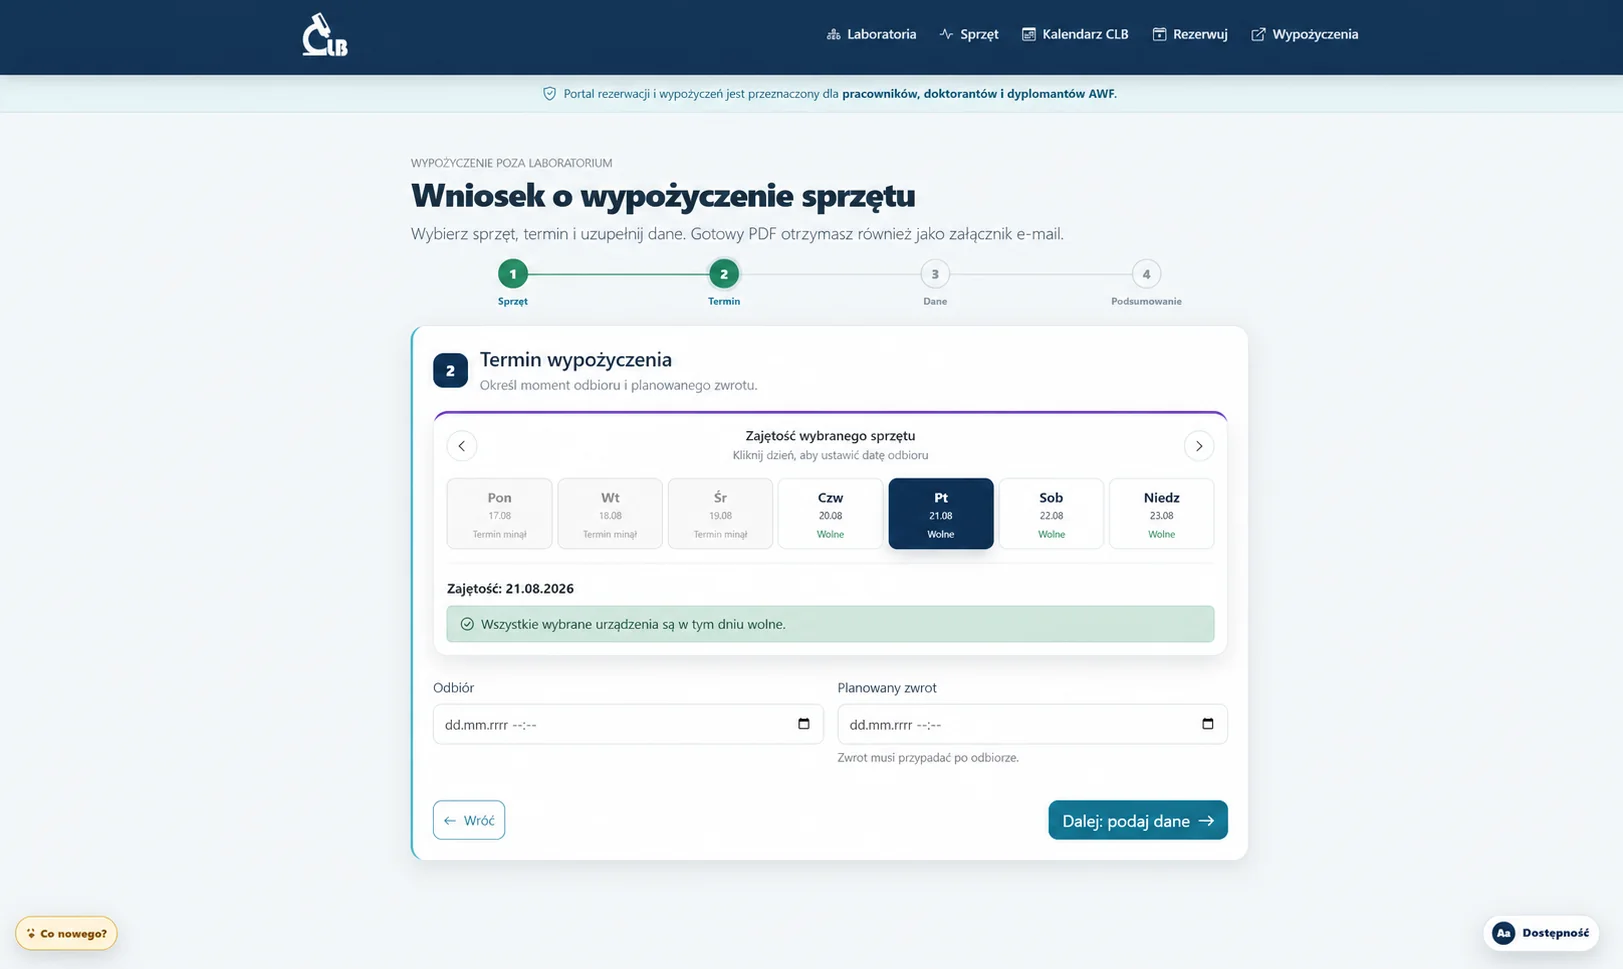This screenshot has width=1623, height=969.
Task: Show previous week in availability calendar
Action: (461, 446)
